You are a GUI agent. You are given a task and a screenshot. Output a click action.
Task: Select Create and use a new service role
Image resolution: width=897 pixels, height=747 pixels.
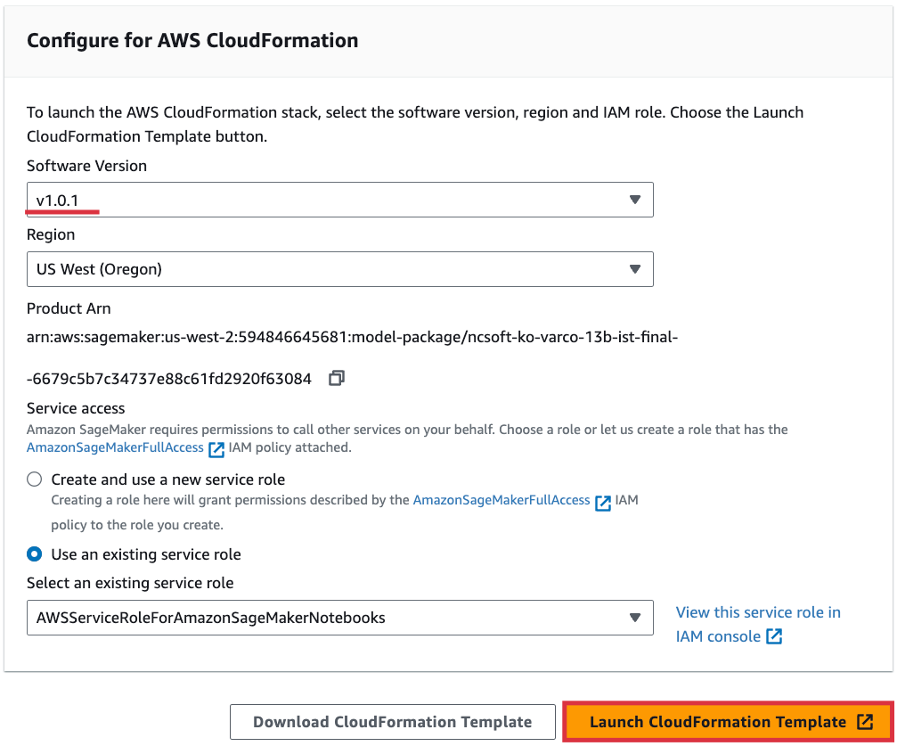[x=35, y=480]
